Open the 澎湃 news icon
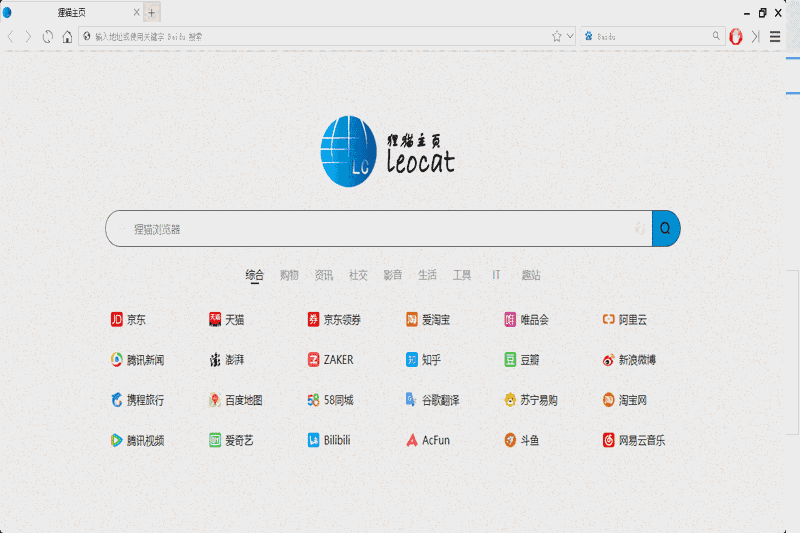Screen dimensions: 800x533 (215, 360)
